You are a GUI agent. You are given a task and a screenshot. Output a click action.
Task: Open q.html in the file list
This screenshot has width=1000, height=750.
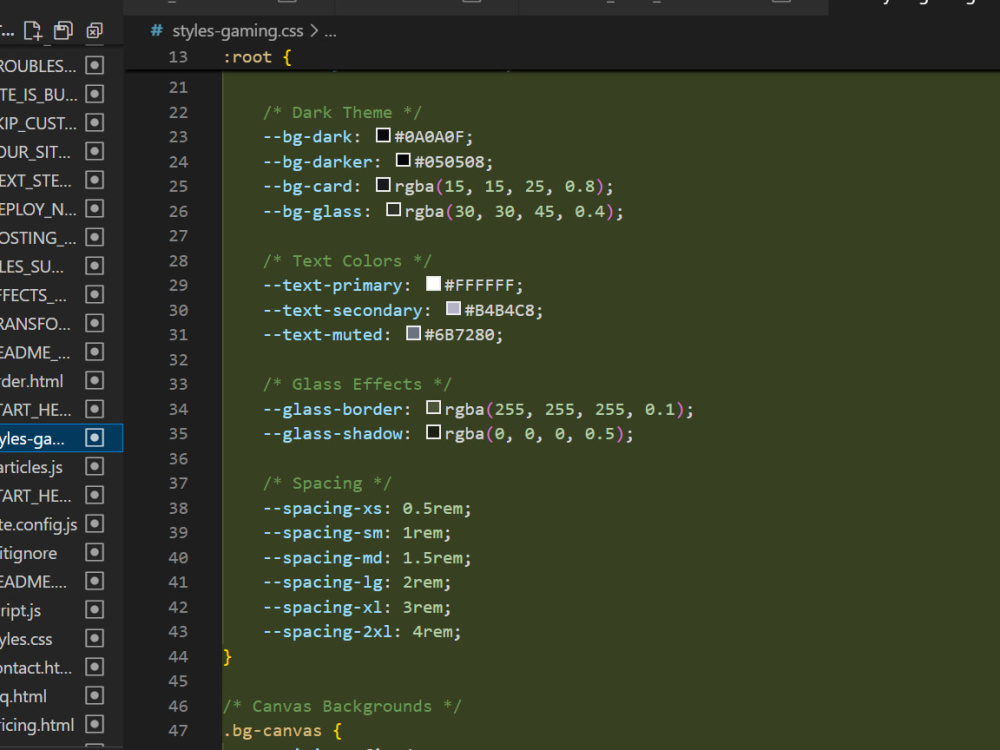click(x=24, y=696)
